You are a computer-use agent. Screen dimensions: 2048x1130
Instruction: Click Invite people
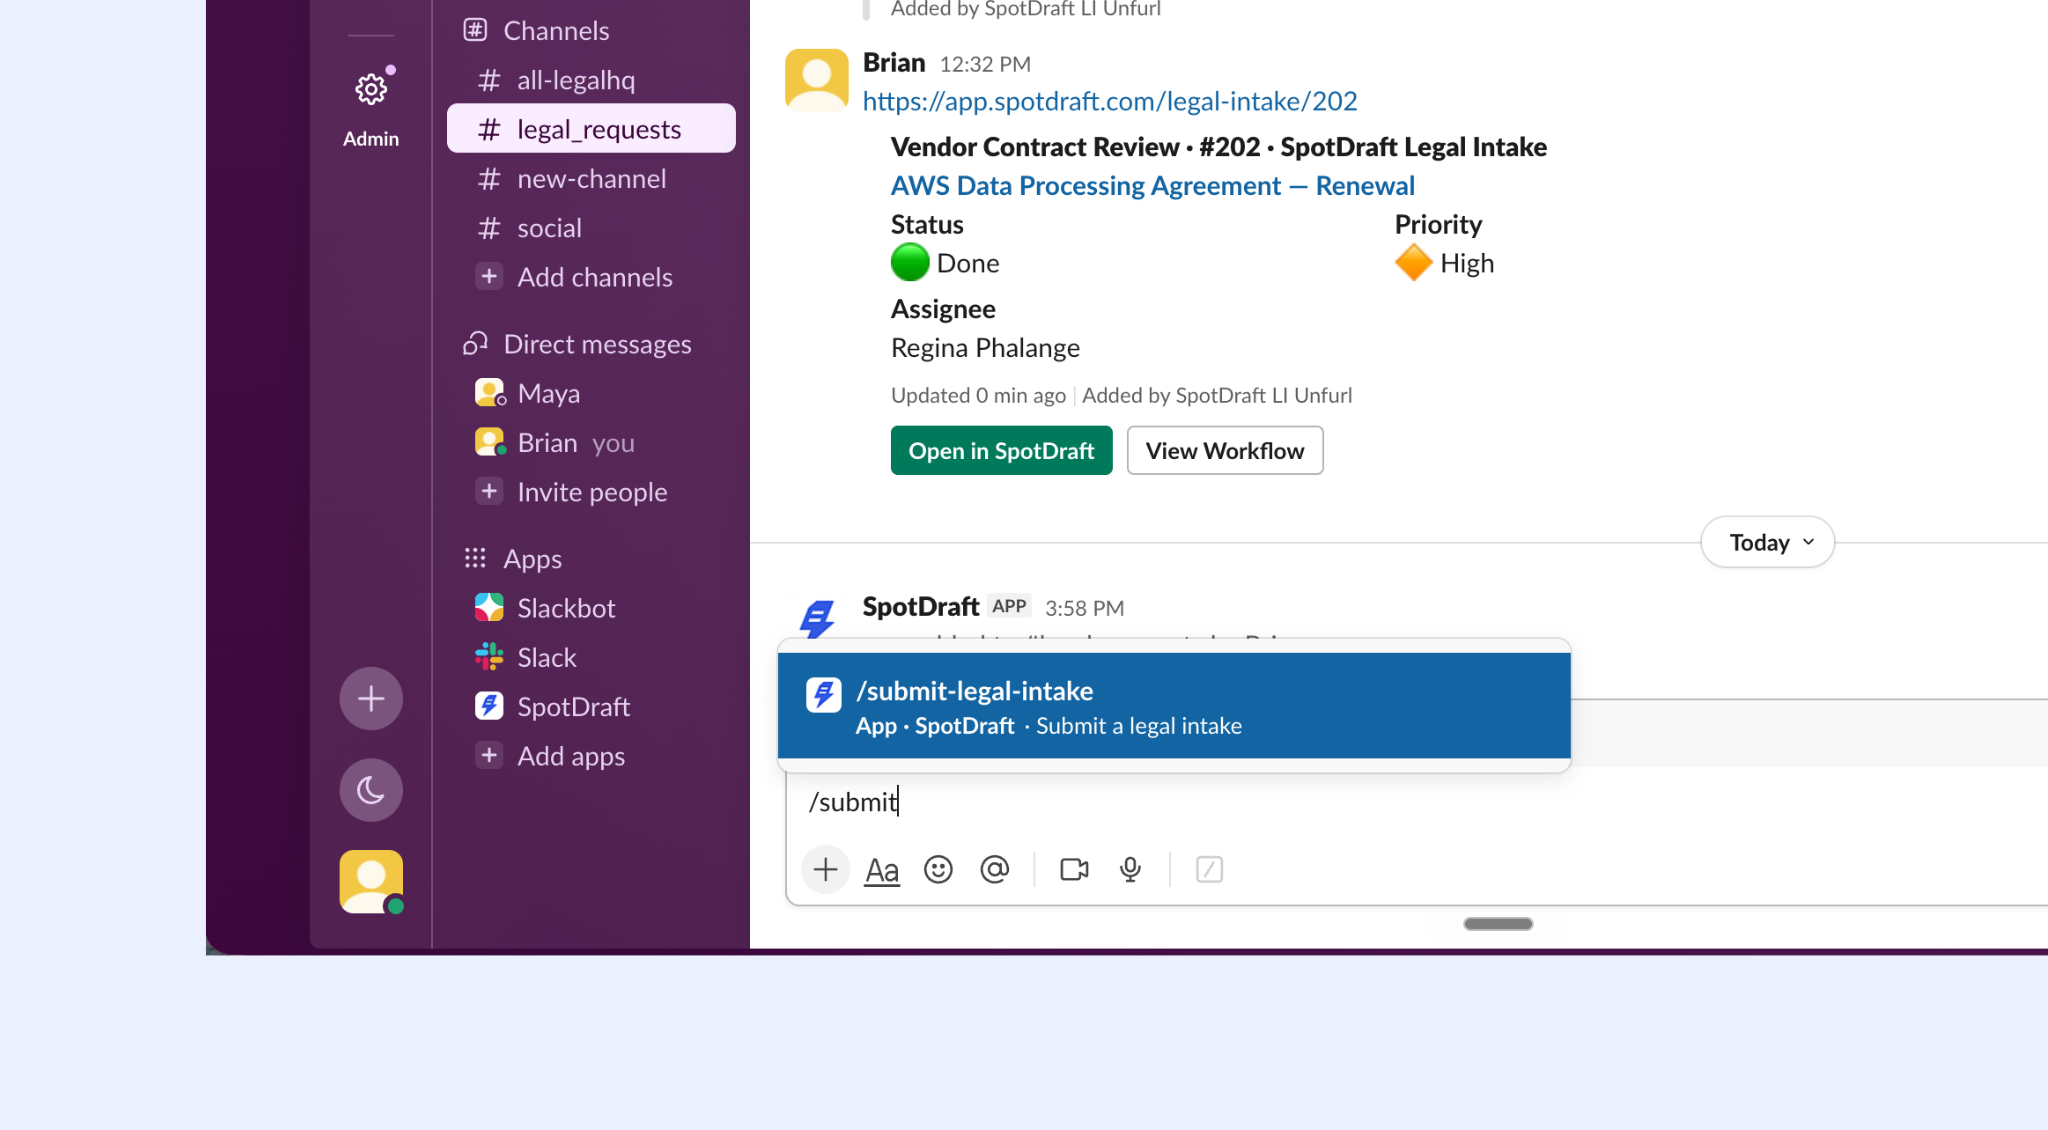(591, 492)
